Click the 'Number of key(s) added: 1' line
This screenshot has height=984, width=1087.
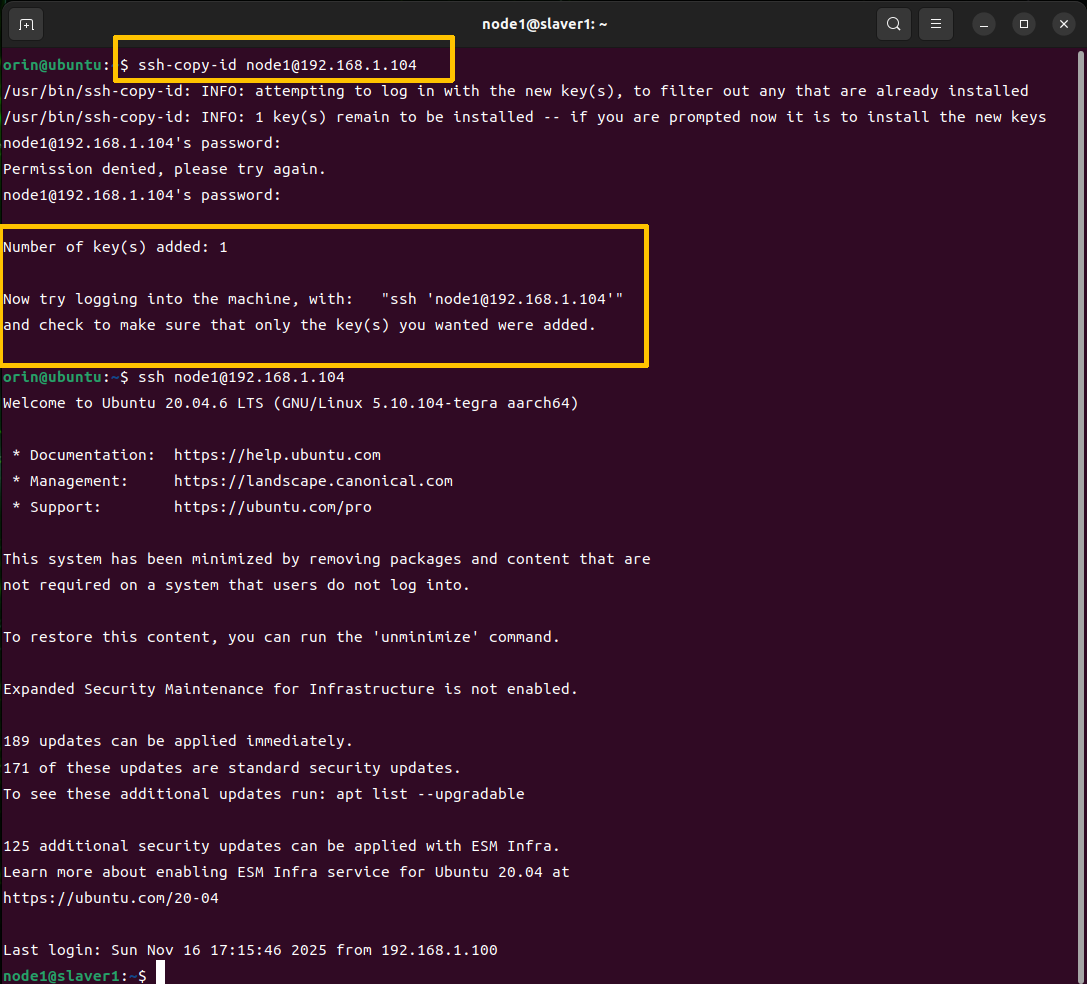point(115,247)
